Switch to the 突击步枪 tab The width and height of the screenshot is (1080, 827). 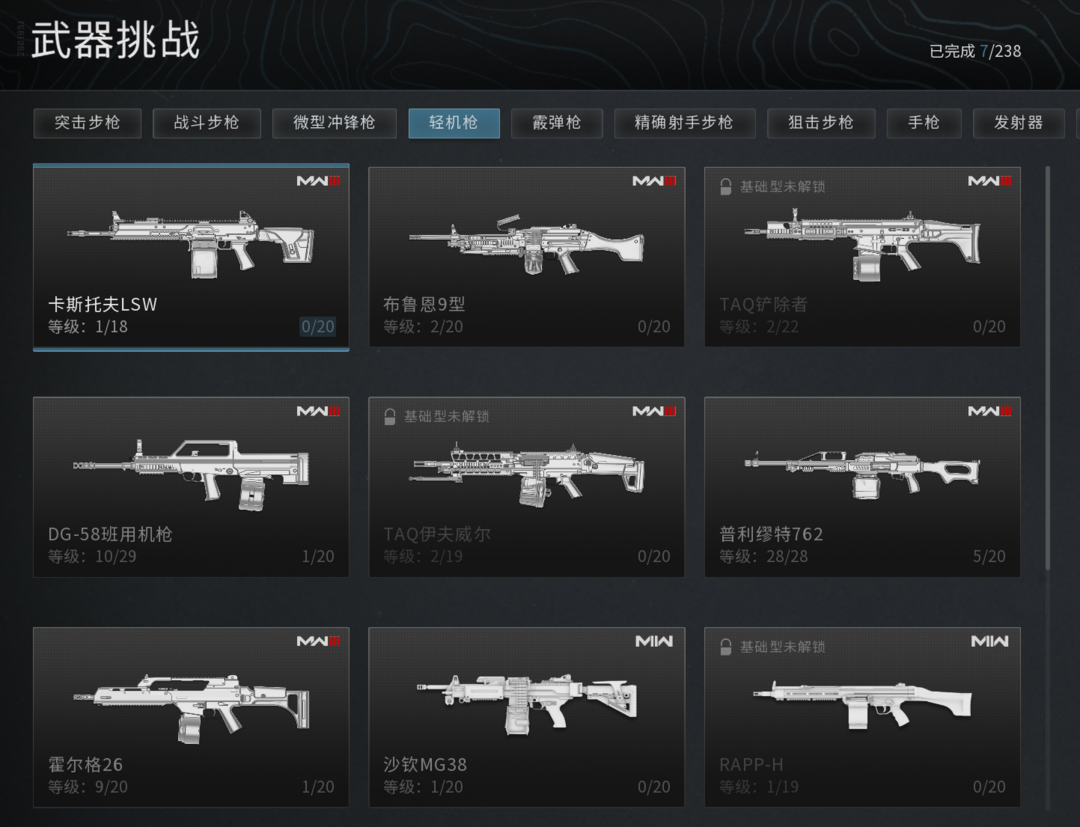[87, 123]
